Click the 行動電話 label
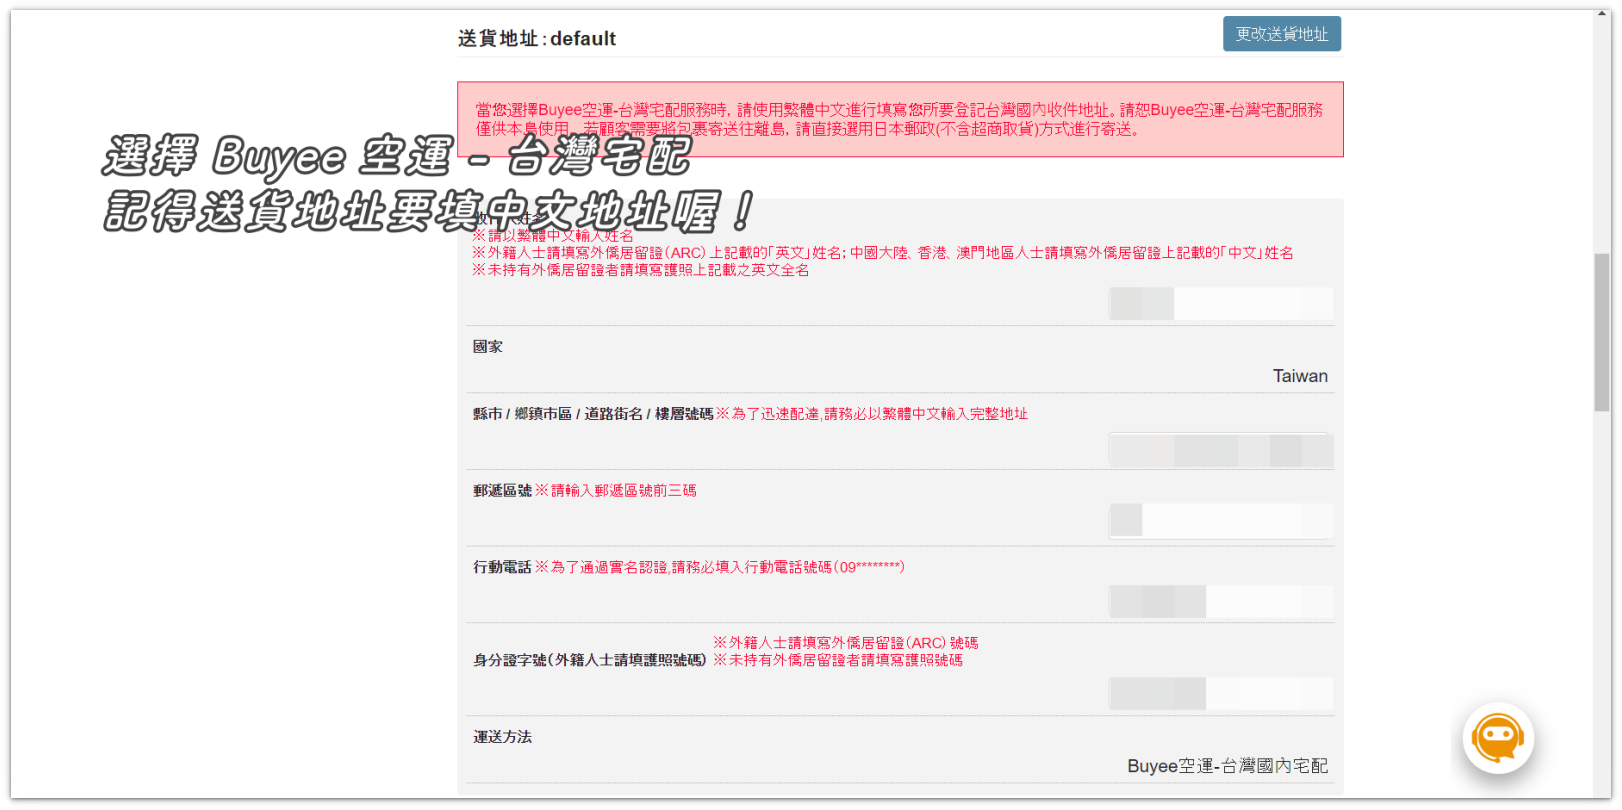 click(502, 567)
